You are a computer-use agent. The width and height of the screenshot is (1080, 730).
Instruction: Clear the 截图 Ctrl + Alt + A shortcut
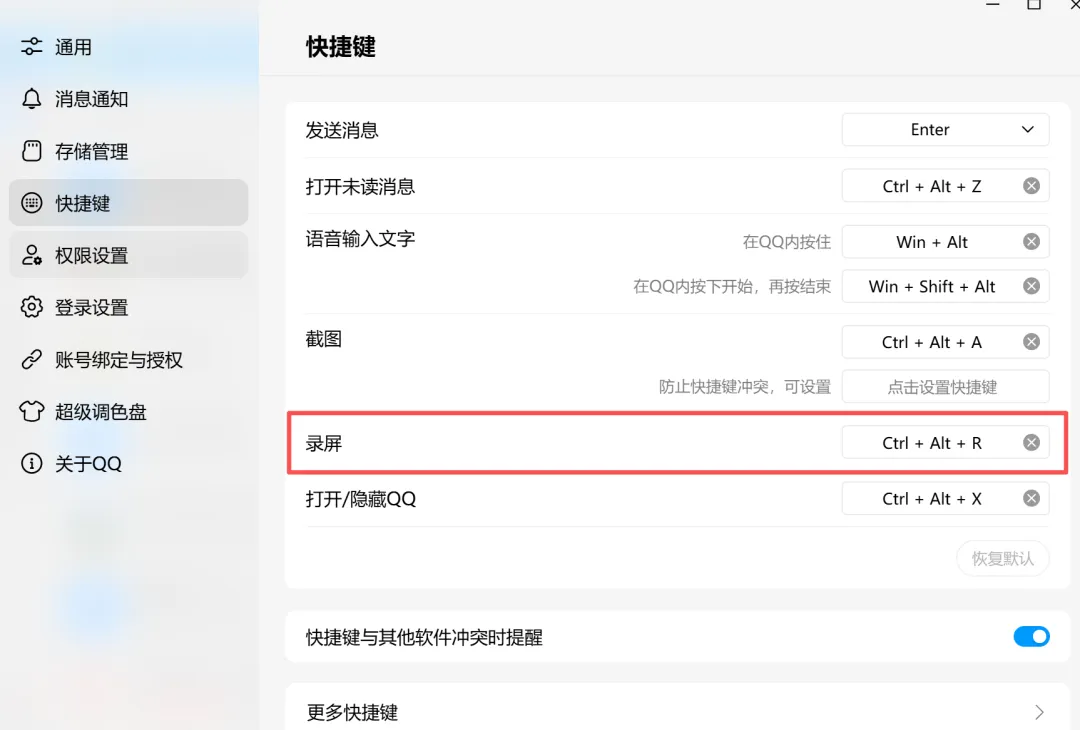[1031, 342]
